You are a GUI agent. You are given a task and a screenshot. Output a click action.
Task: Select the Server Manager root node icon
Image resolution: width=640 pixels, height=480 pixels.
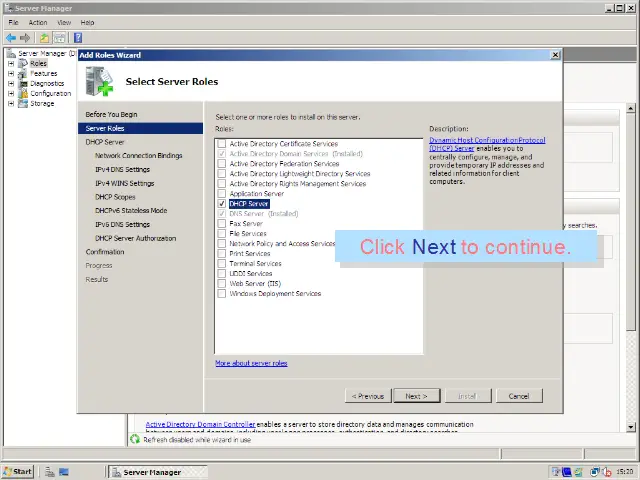[x=11, y=53]
